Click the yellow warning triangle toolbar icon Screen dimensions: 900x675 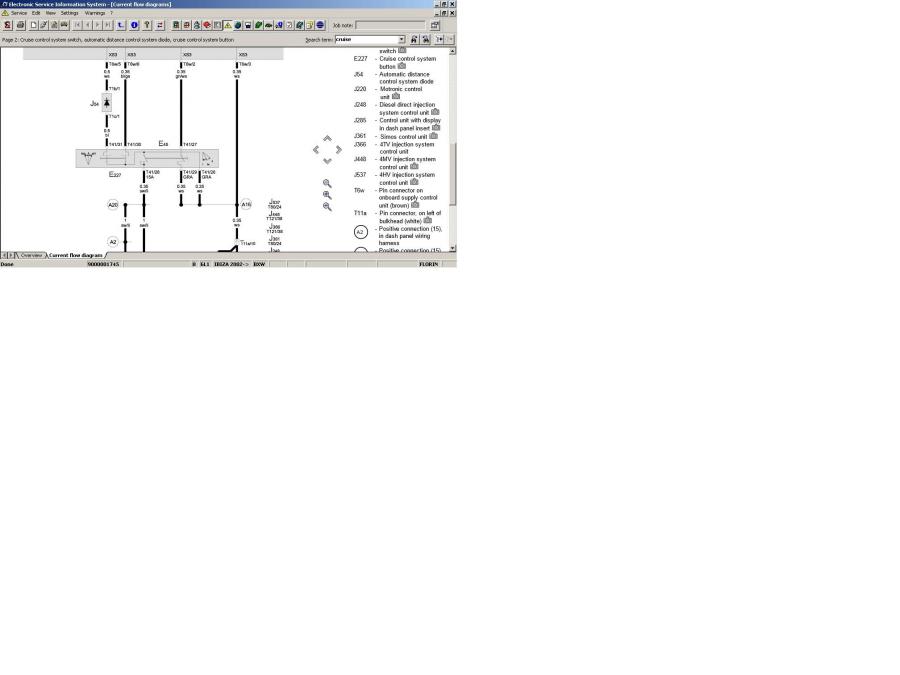(228, 25)
